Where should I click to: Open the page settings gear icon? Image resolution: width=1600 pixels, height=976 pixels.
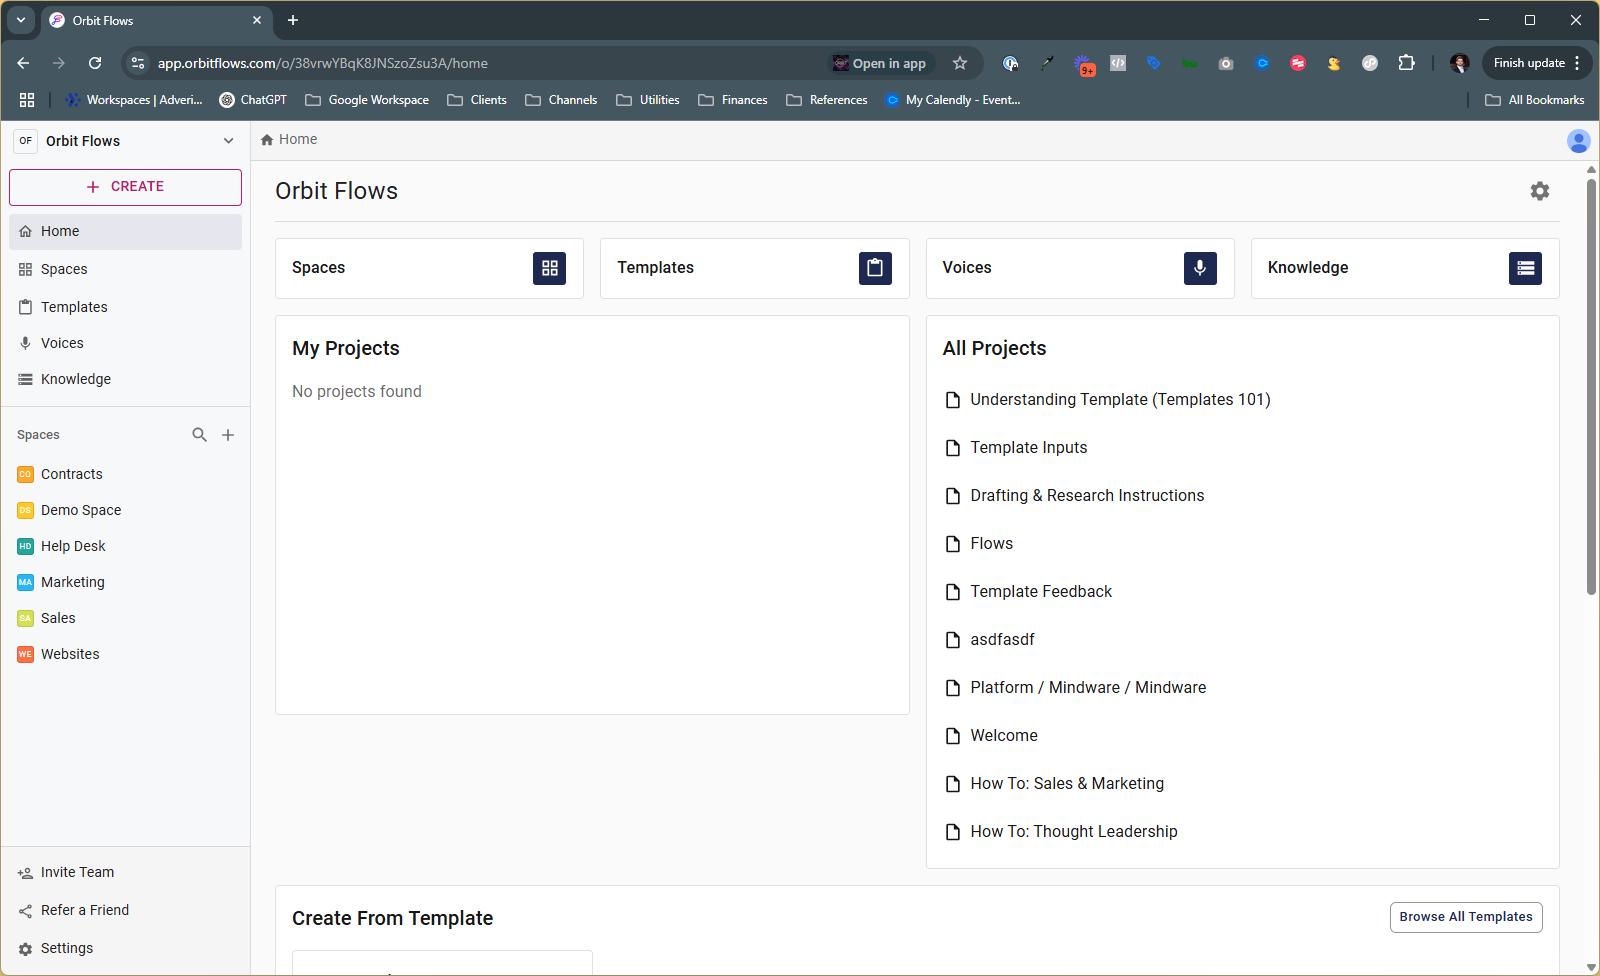(x=1539, y=191)
